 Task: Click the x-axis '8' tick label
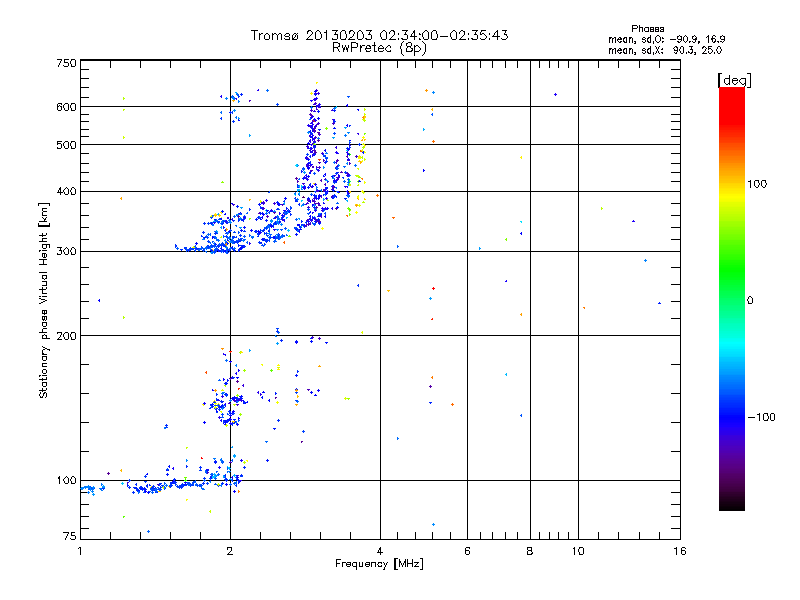coord(530,551)
